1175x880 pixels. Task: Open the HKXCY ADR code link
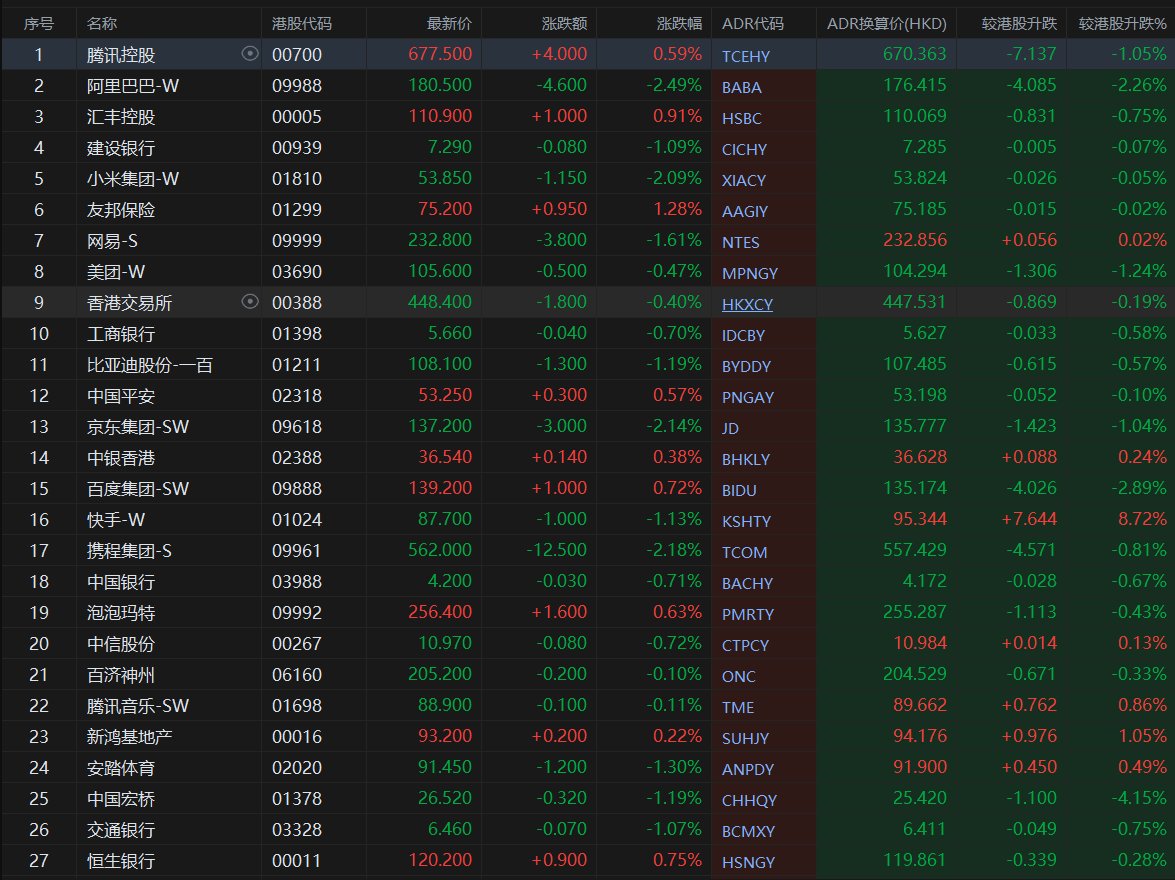[747, 304]
